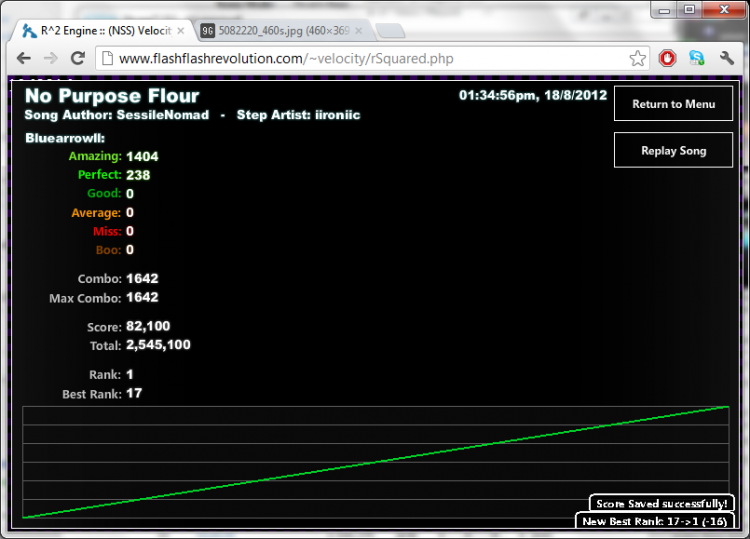Click the New Best Rank notification
Viewport: 750px width, 539px height.
(x=655, y=521)
